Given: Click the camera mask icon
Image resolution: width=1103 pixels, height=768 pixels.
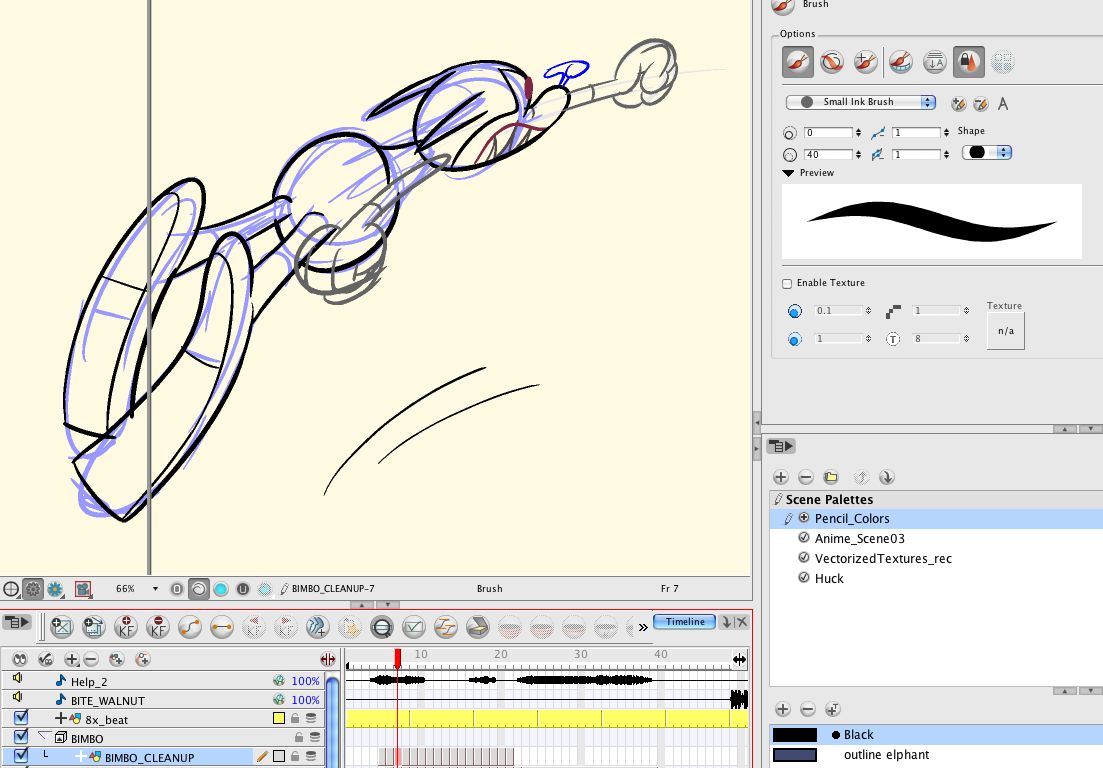Looking at the screenshot, I should pyautogui.click(x=84, y=589).
